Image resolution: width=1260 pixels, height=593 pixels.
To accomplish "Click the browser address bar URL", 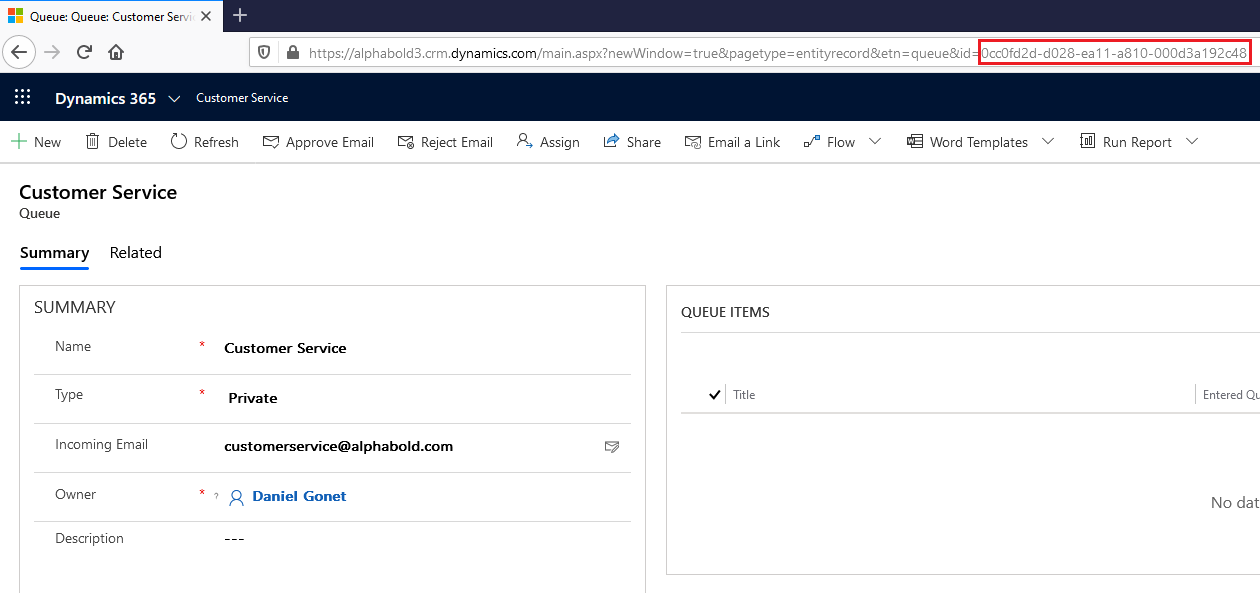I will click(779, 53).
